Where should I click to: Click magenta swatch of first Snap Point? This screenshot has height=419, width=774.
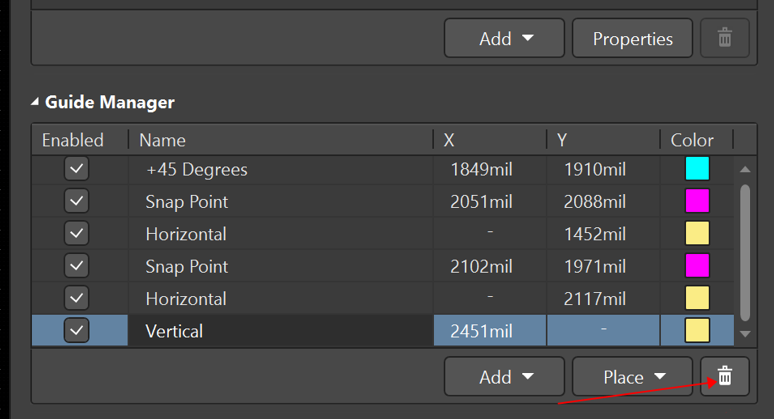(697, 201)
